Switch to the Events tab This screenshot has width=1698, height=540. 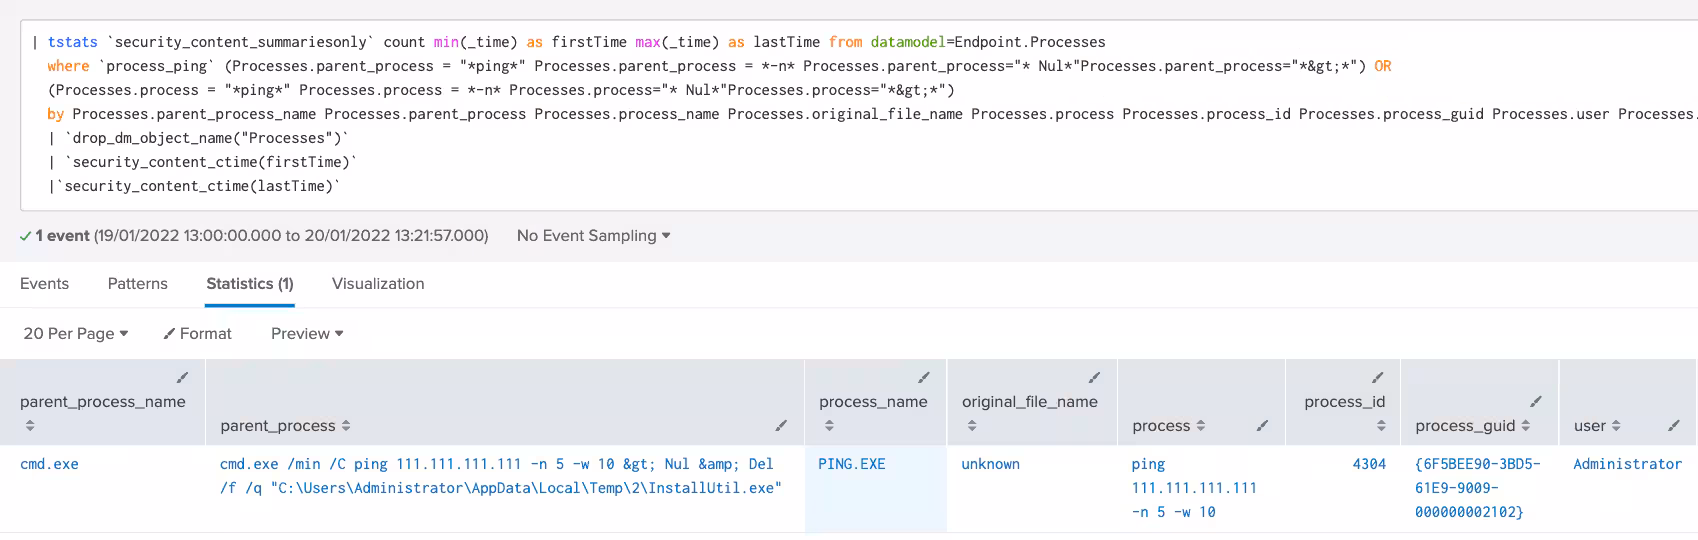pyautogui.click(x=45, y=284)
